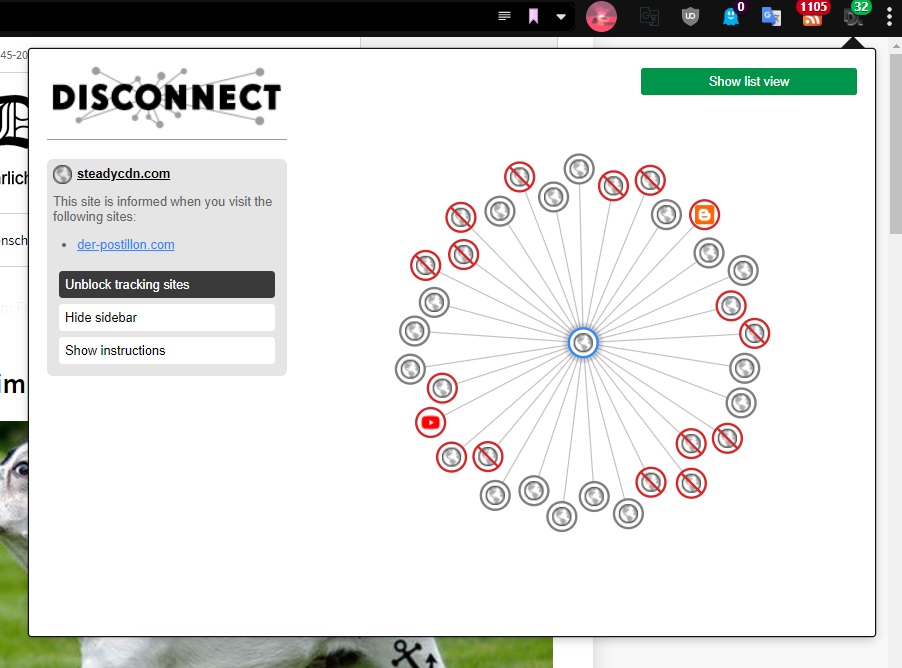Open the uBlock shield extension icon
The width and height of the screenshot is (902, 668).
690,16
